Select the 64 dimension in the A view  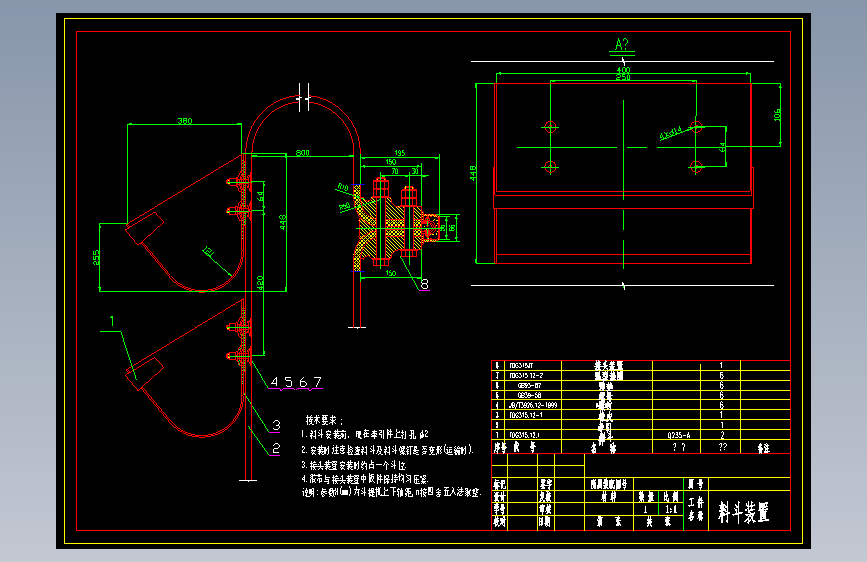click(x=722, y=148)
